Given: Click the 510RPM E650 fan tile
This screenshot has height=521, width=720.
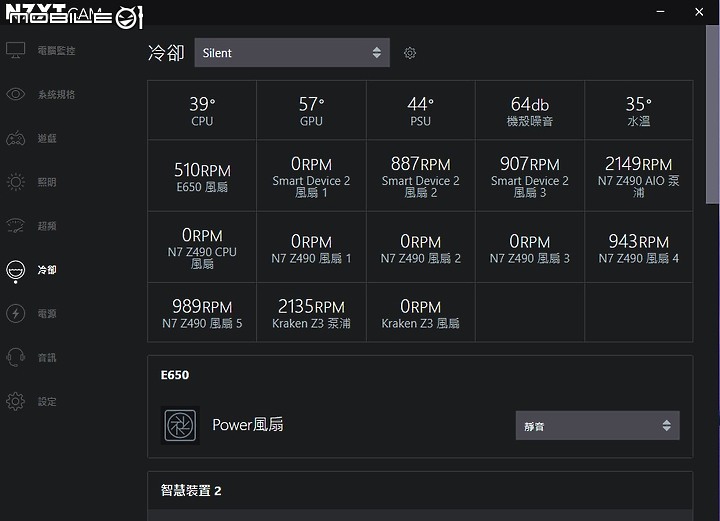Looking at the screenshot, I should [202, 176].
